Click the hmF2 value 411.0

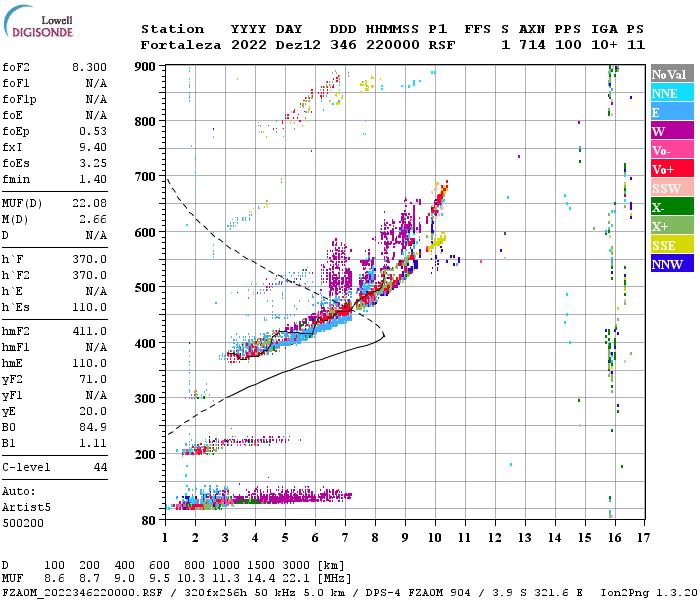point(89,331)
